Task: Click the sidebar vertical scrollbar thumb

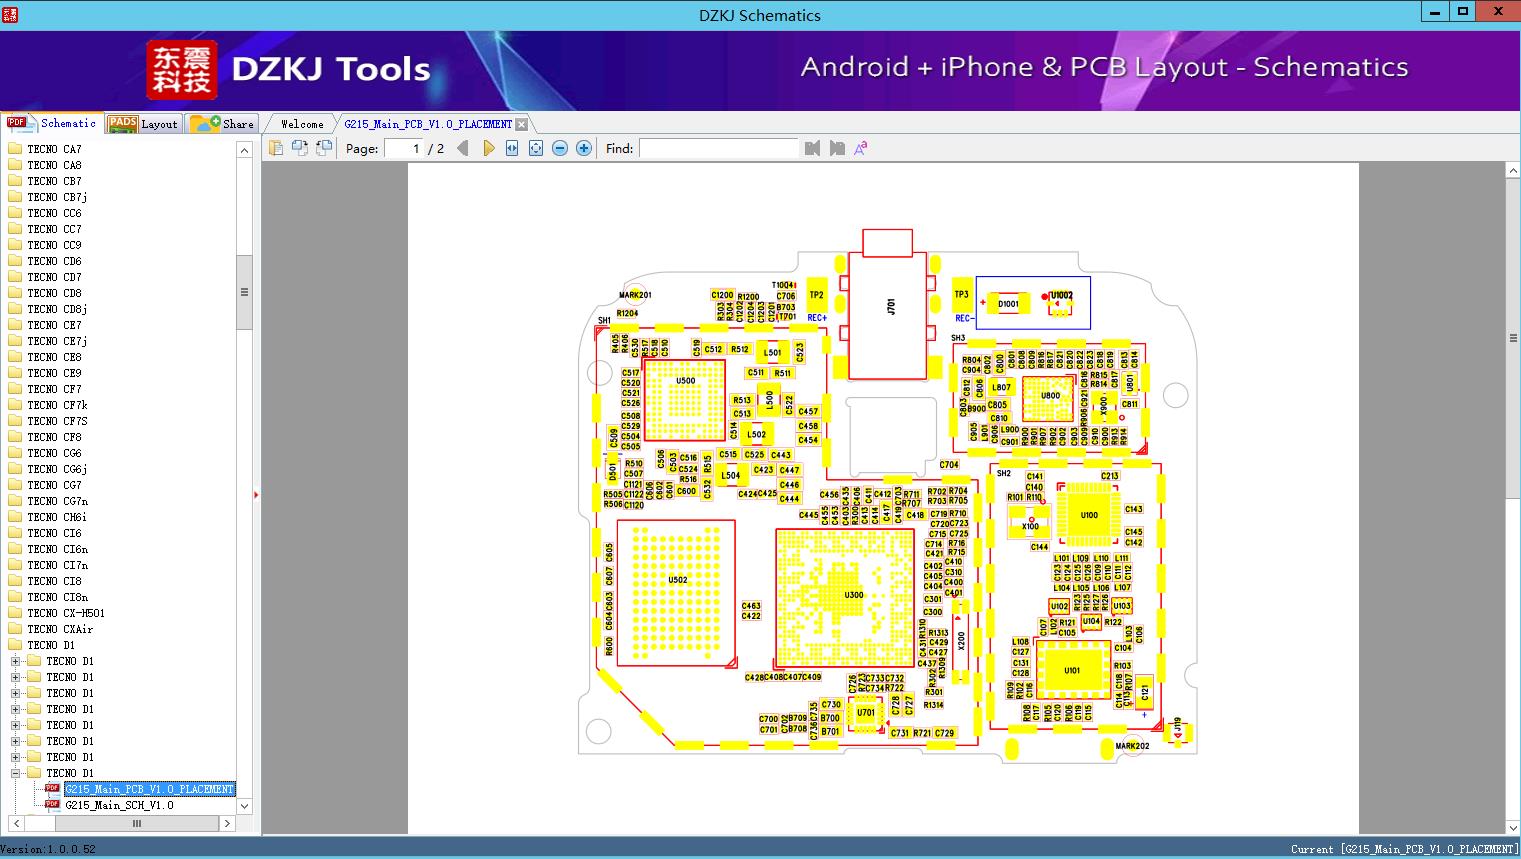Action: (x=244, y=292)
